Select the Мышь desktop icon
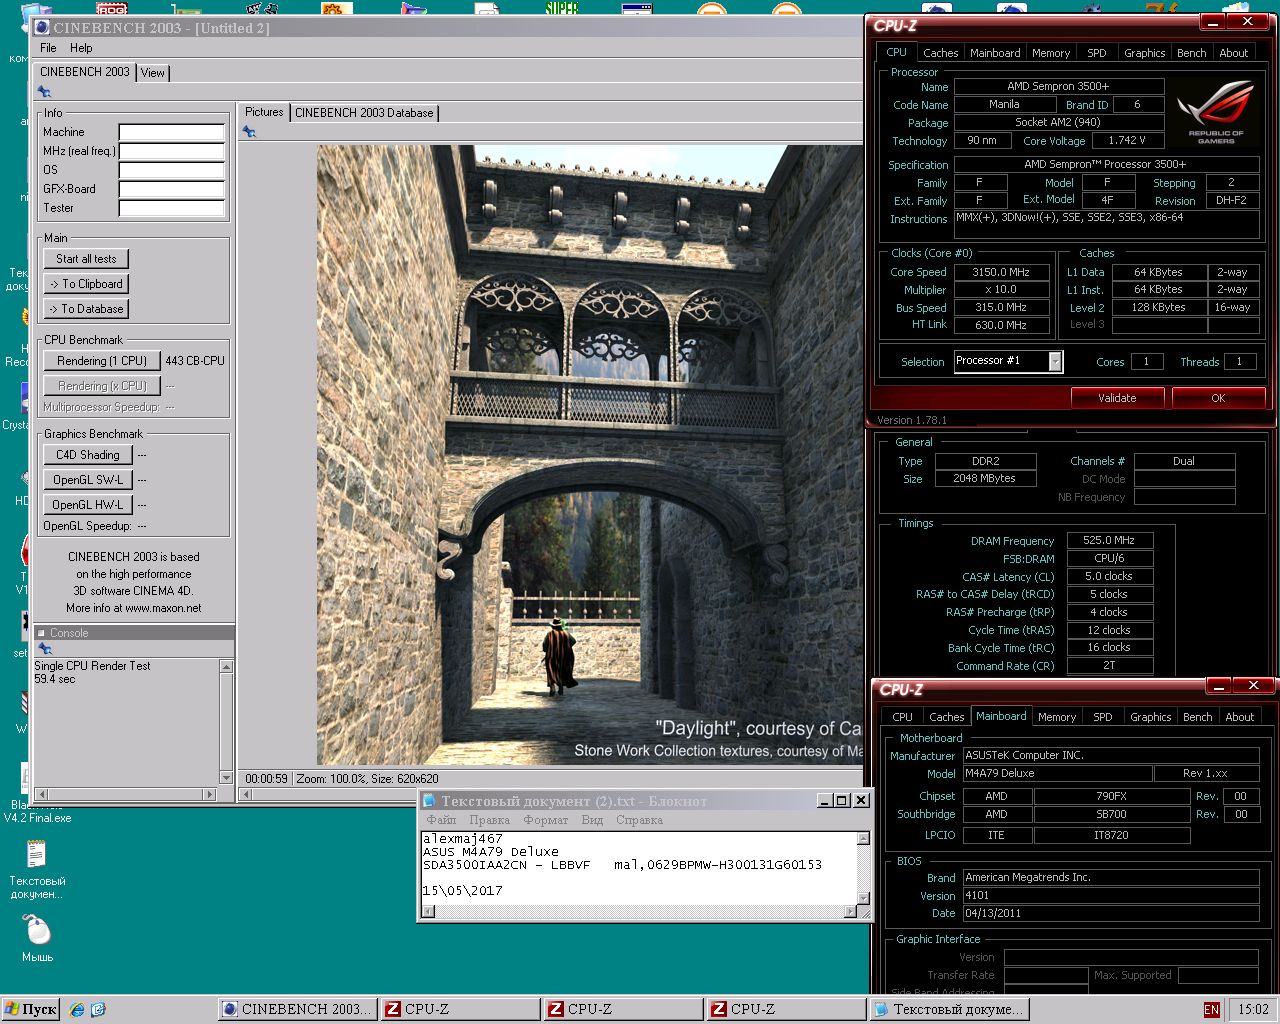 38,938
